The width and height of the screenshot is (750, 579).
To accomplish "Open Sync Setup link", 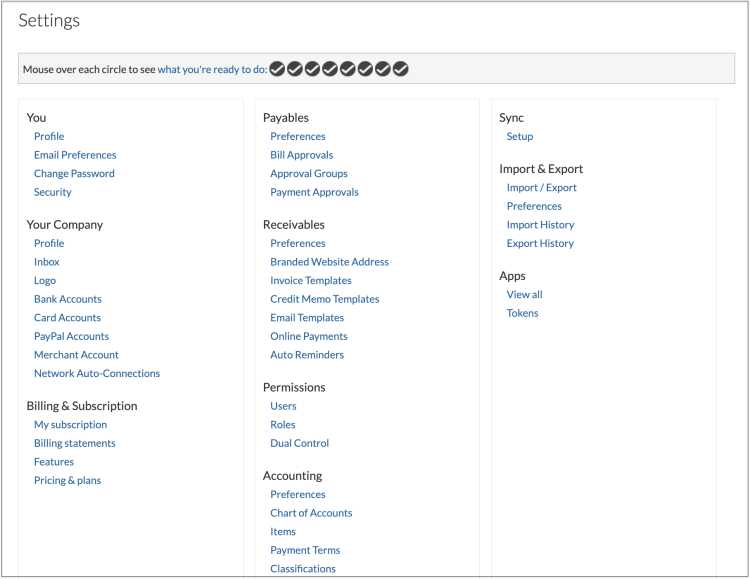I will [x=519, y=136].
